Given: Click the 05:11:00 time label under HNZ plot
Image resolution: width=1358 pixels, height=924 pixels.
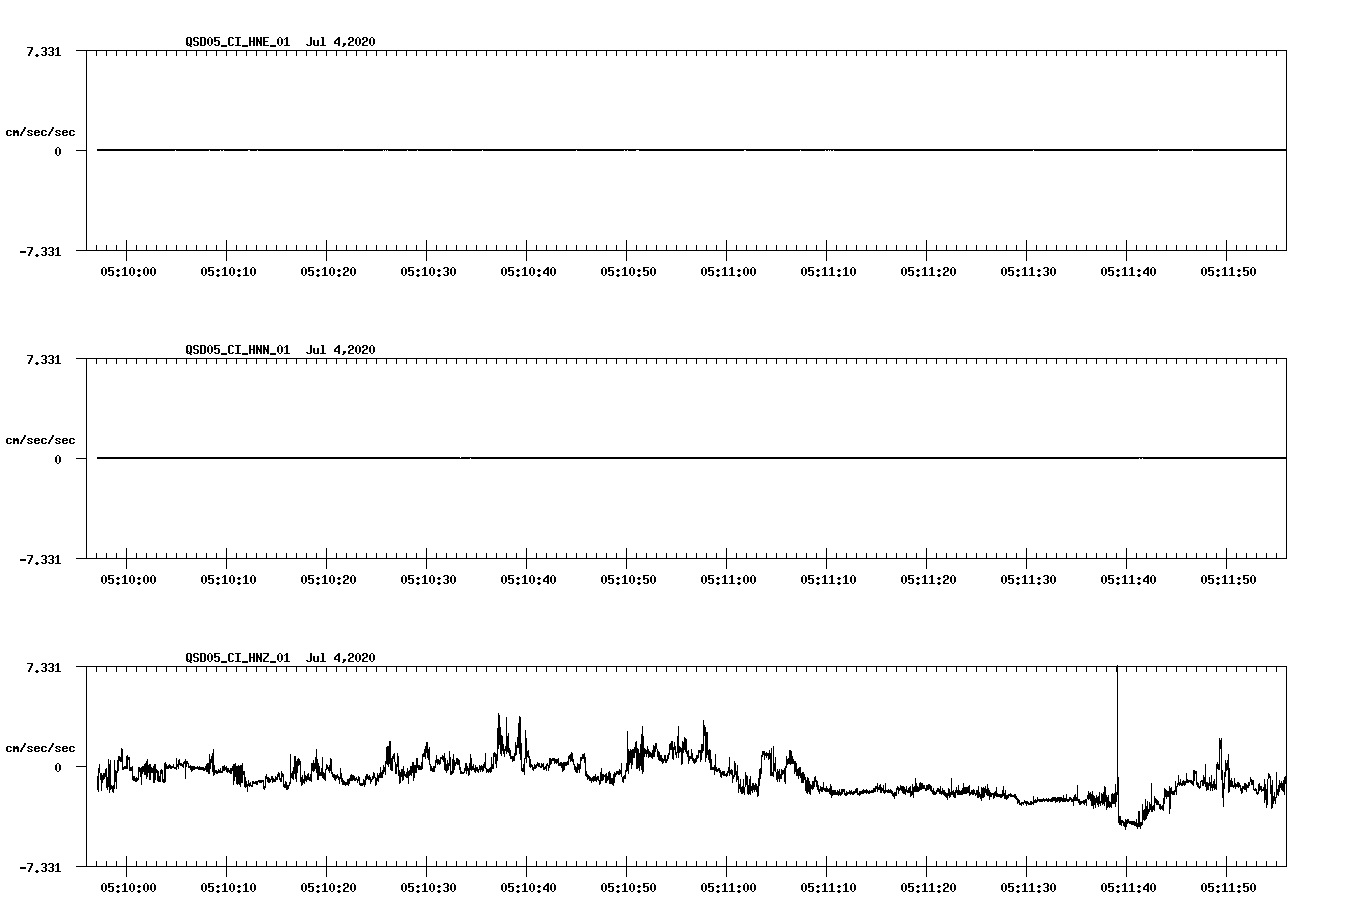Looking at the screenshot, I should pyautogui.click(x=728, y=887).
